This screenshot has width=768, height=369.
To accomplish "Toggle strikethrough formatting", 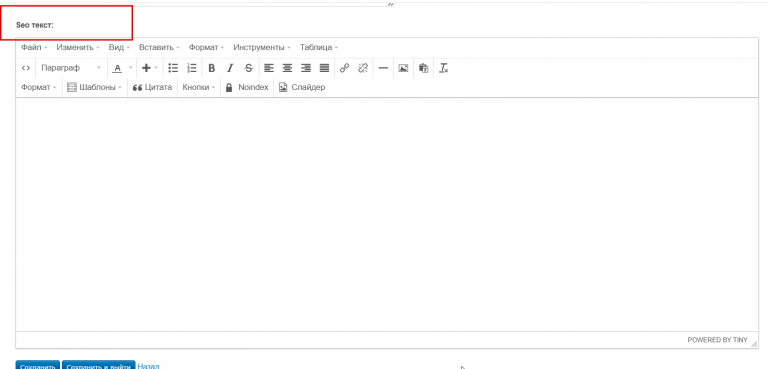I will point(248,68).
